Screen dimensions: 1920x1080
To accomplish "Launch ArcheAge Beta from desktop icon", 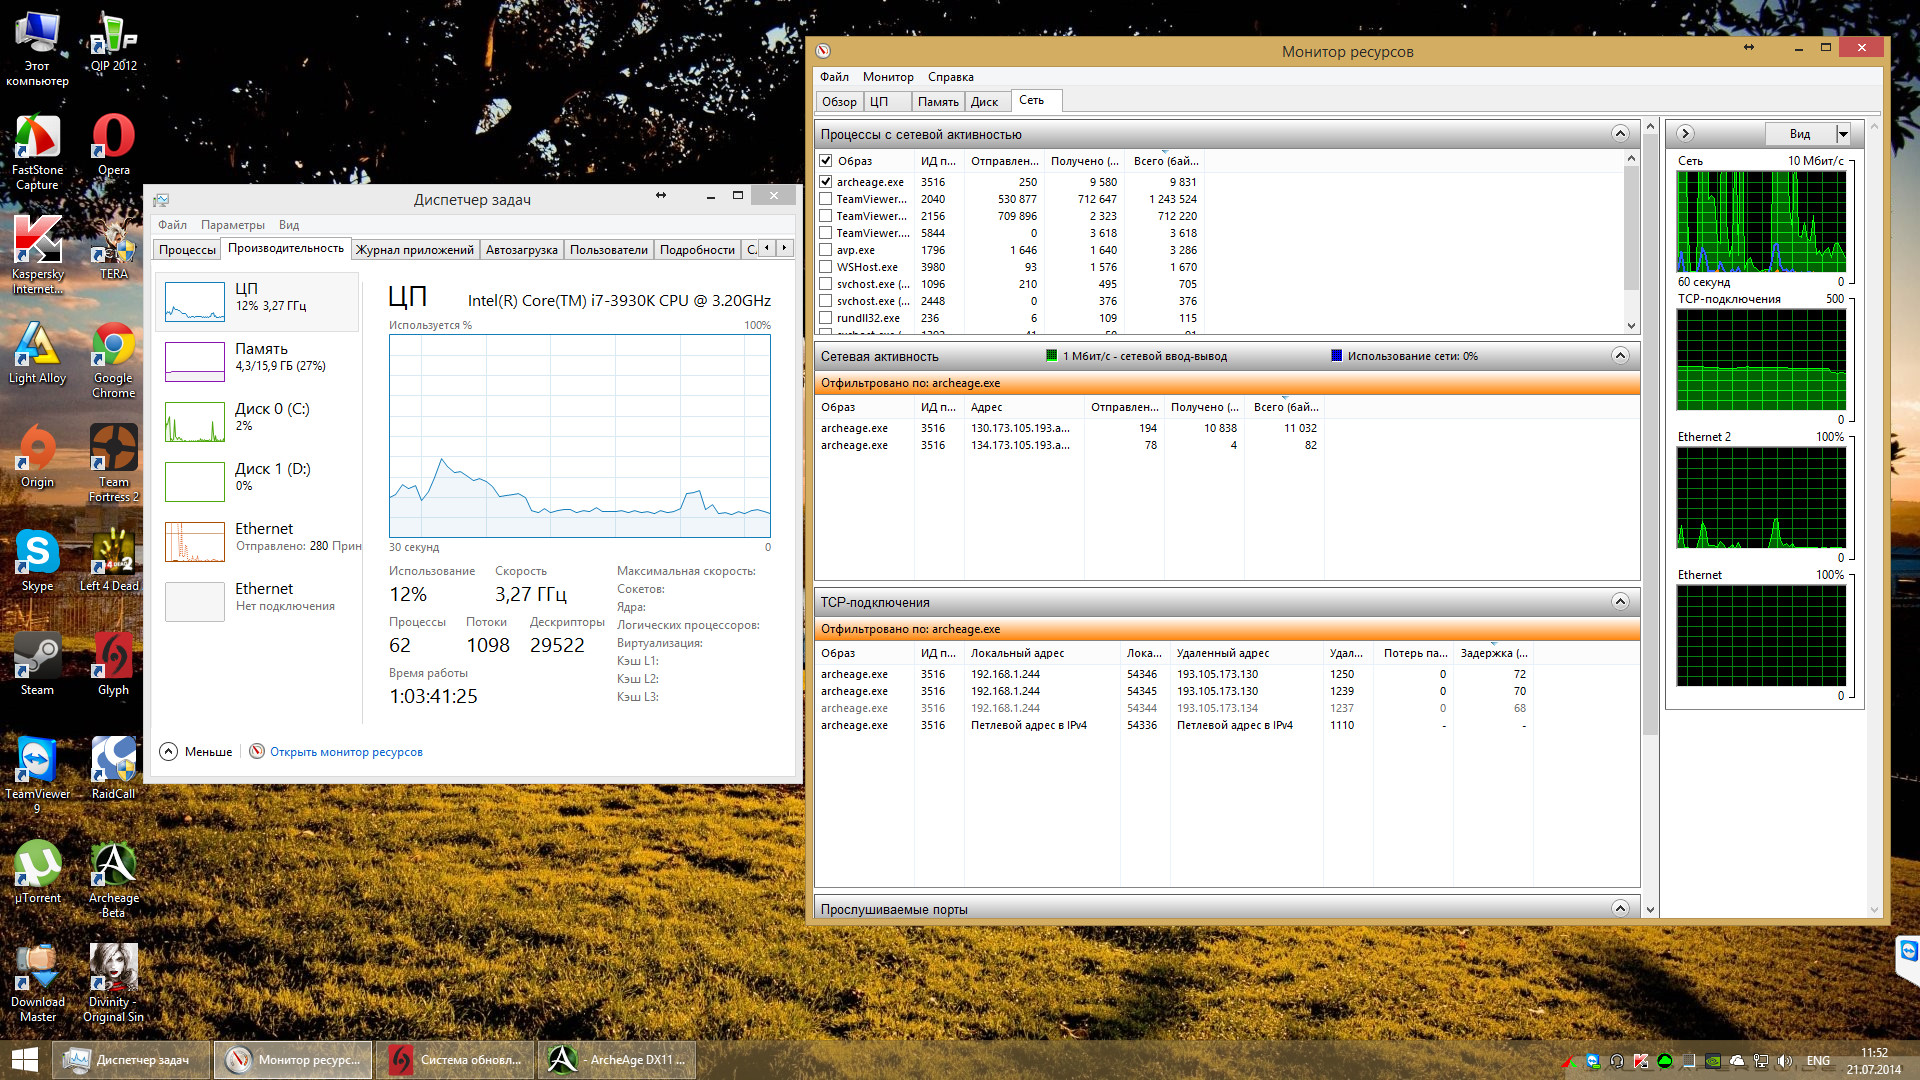I will (113, 868).
